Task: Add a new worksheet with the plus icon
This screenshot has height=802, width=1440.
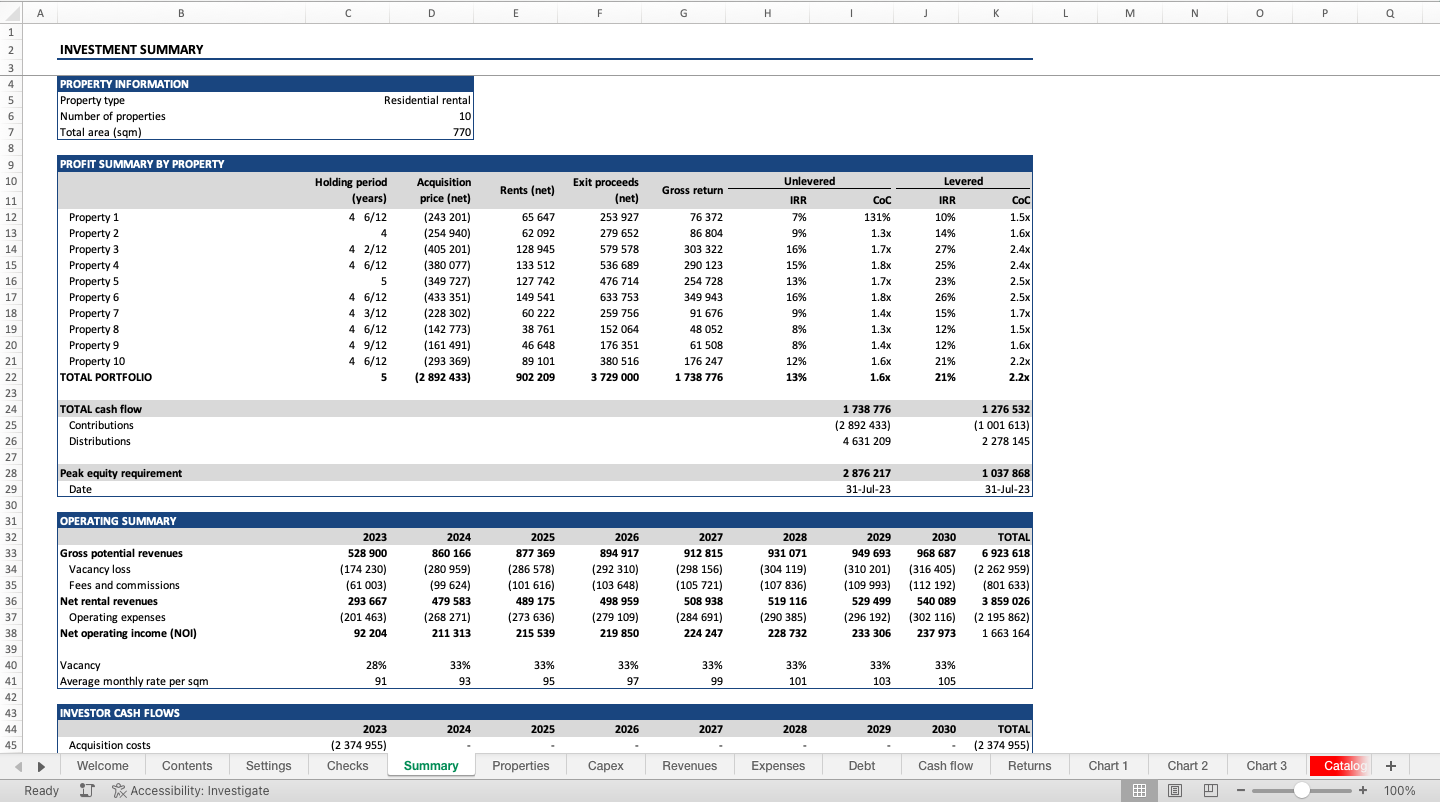Action: [1390, 765]
